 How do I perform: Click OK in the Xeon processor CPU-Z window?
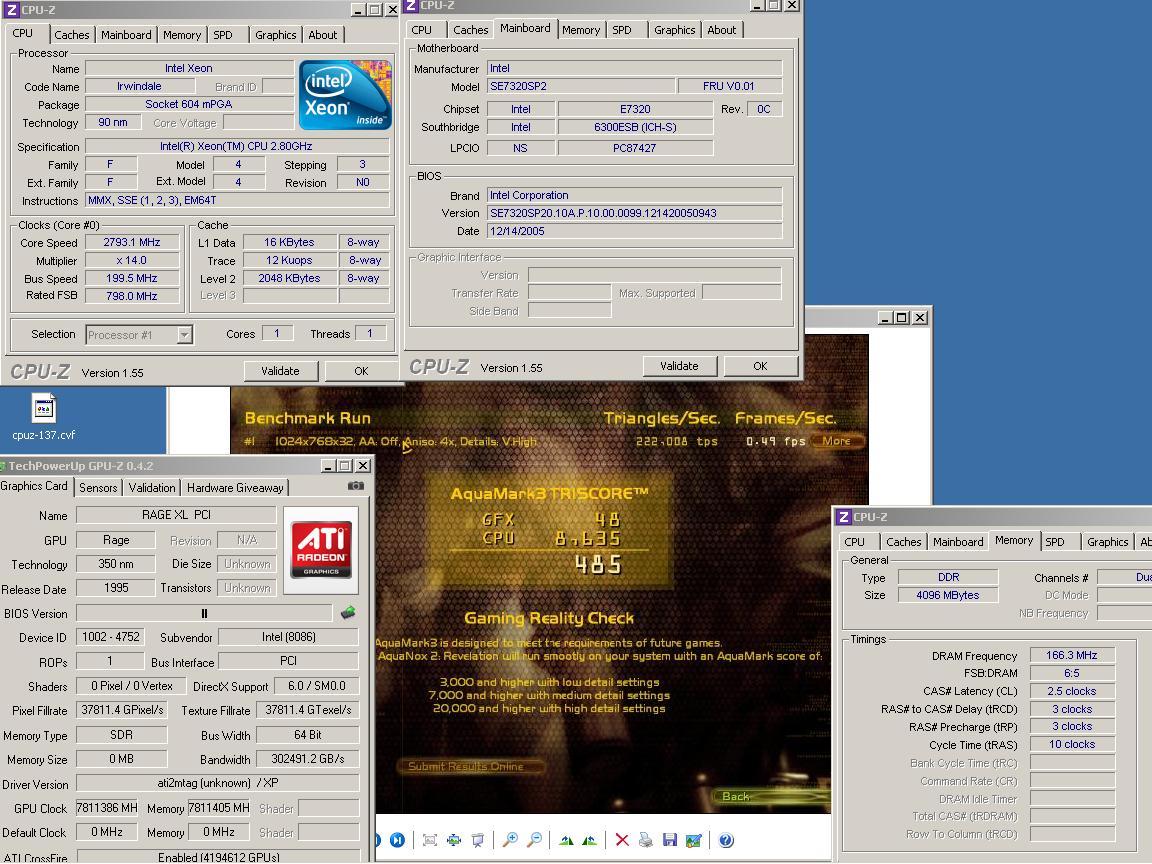[361, 371]
